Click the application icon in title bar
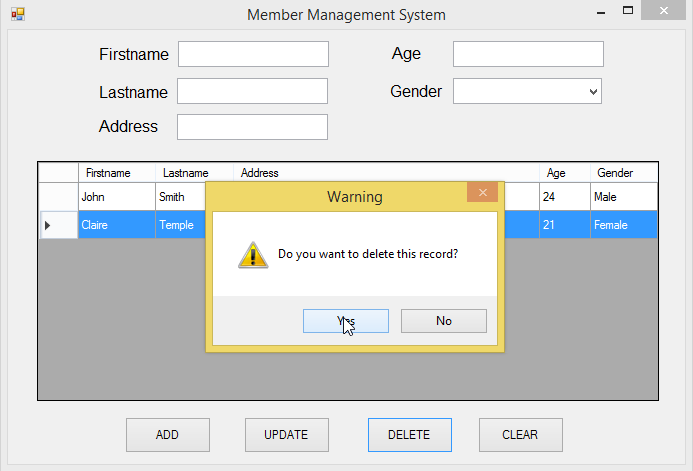Screen dimensions: 693x471 (17, 15)
